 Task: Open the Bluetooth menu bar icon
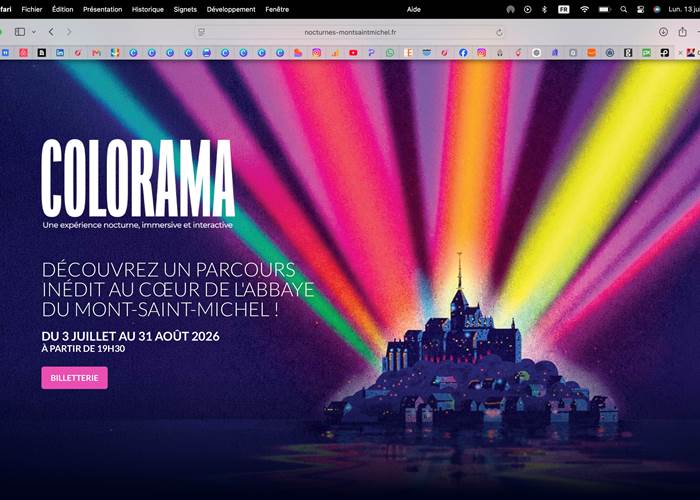[x=545, y=9]
